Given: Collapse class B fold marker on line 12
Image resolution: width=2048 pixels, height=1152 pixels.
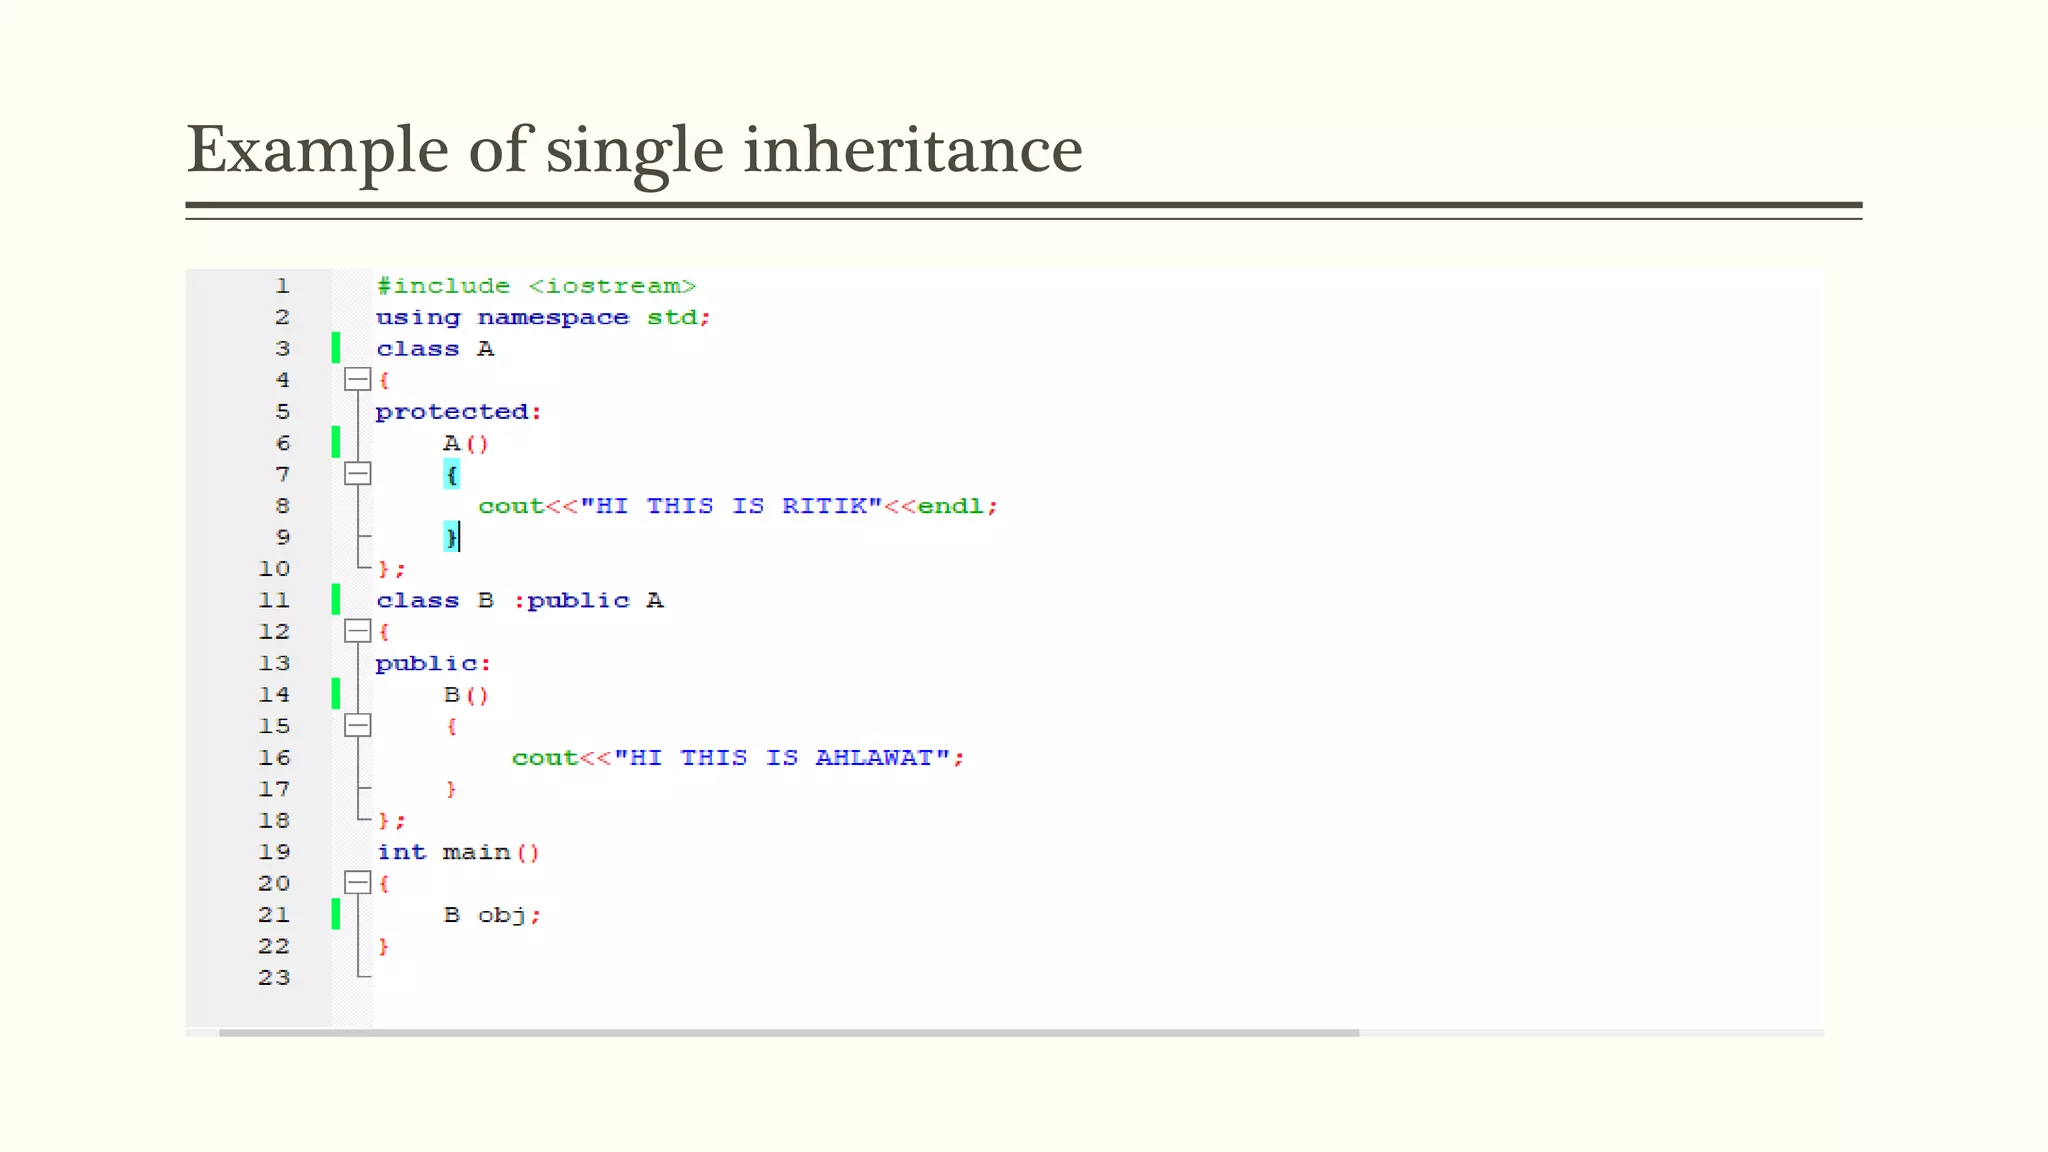Looking at the screenshot, I should point(357,631).
